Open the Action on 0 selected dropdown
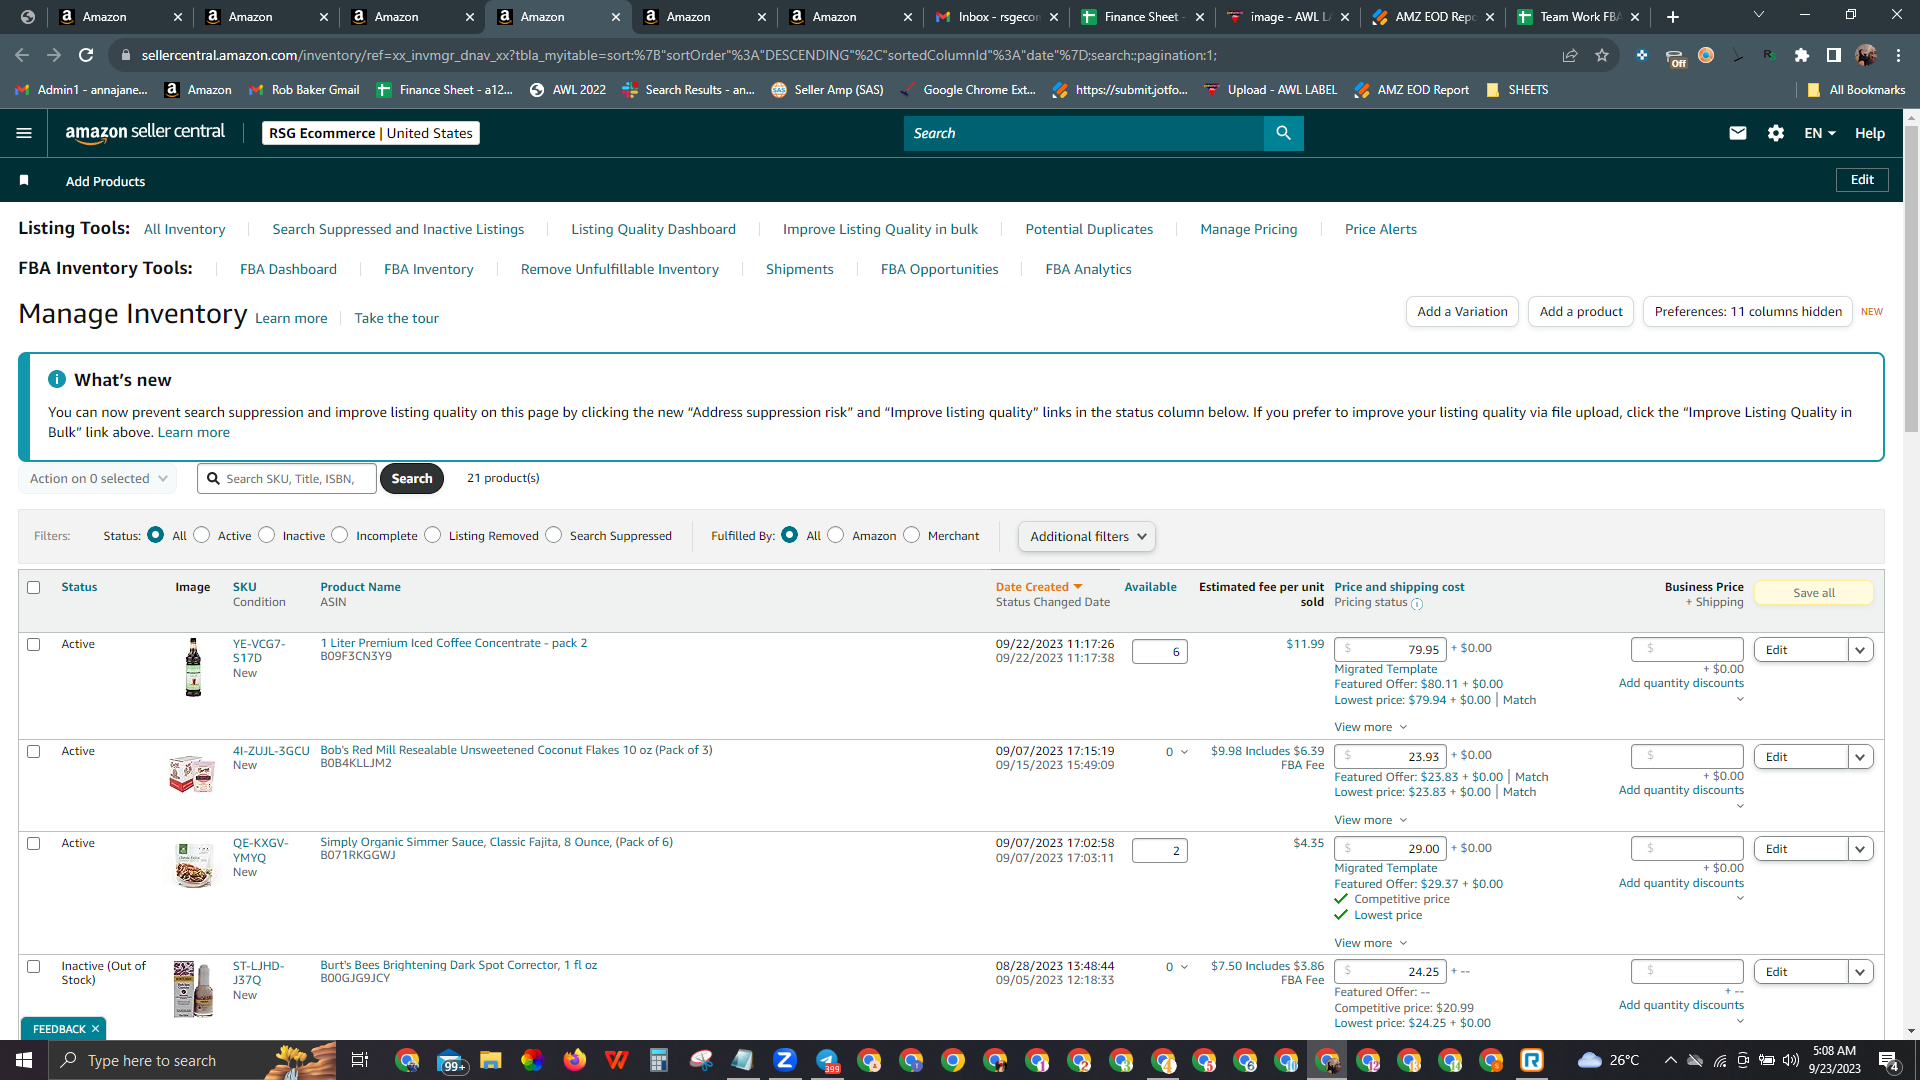The height and width of the screenshot is (1080, 1920). point(98,479)
